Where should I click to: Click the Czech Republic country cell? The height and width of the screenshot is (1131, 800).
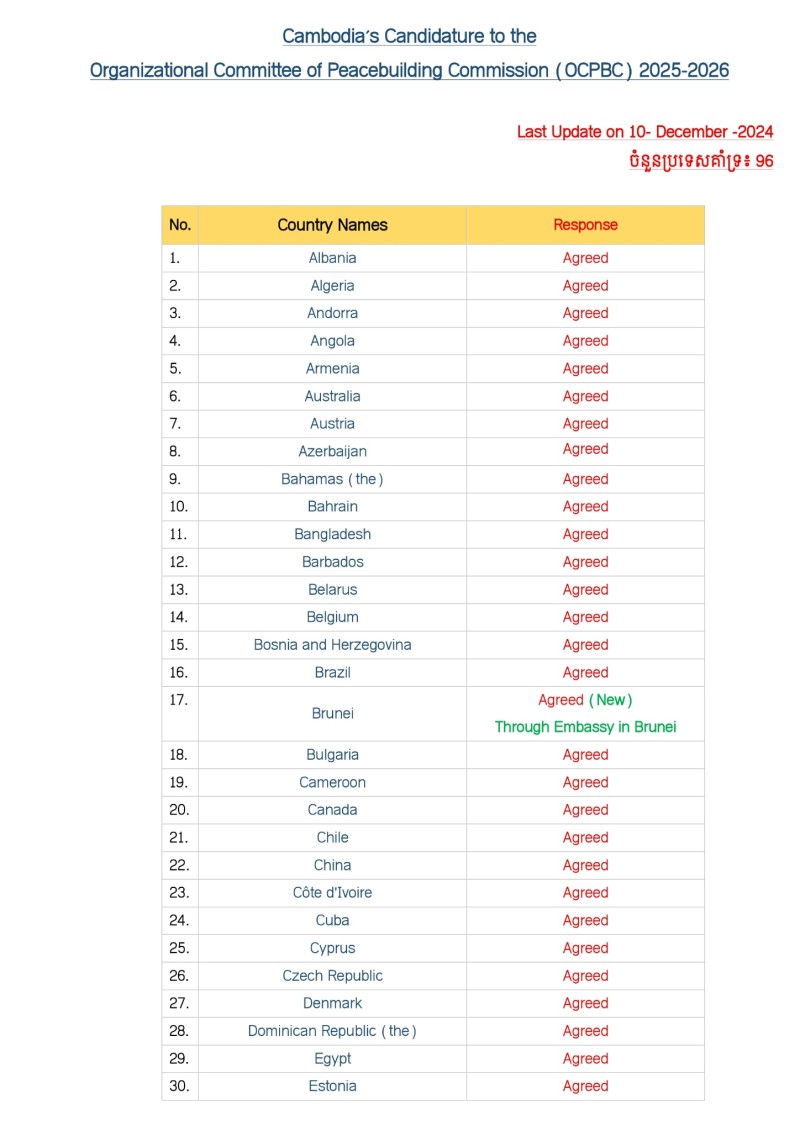click(333, 976)
